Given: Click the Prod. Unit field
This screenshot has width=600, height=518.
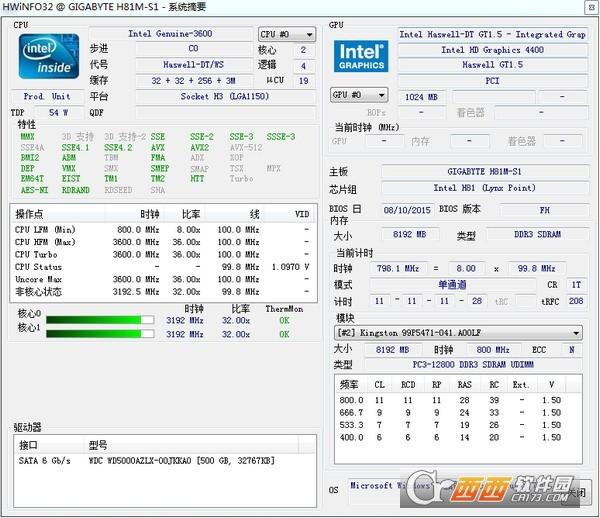Looking at the screenshot, I should (x=47, y=96).
